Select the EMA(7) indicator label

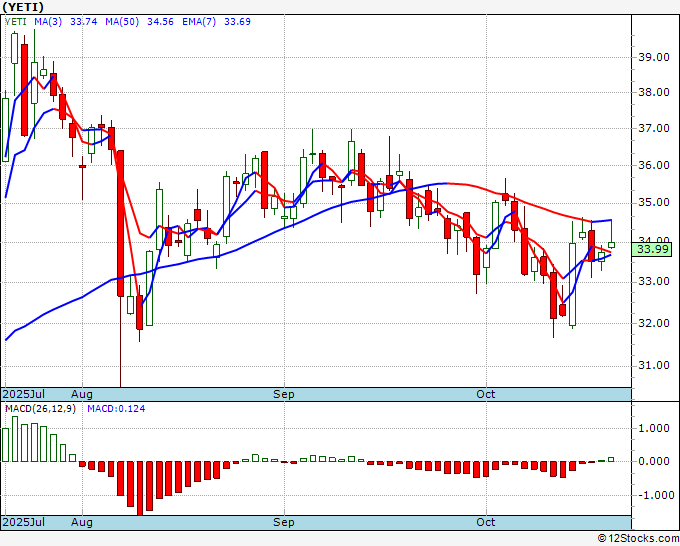pyautogui.click(x=199, y=22)
